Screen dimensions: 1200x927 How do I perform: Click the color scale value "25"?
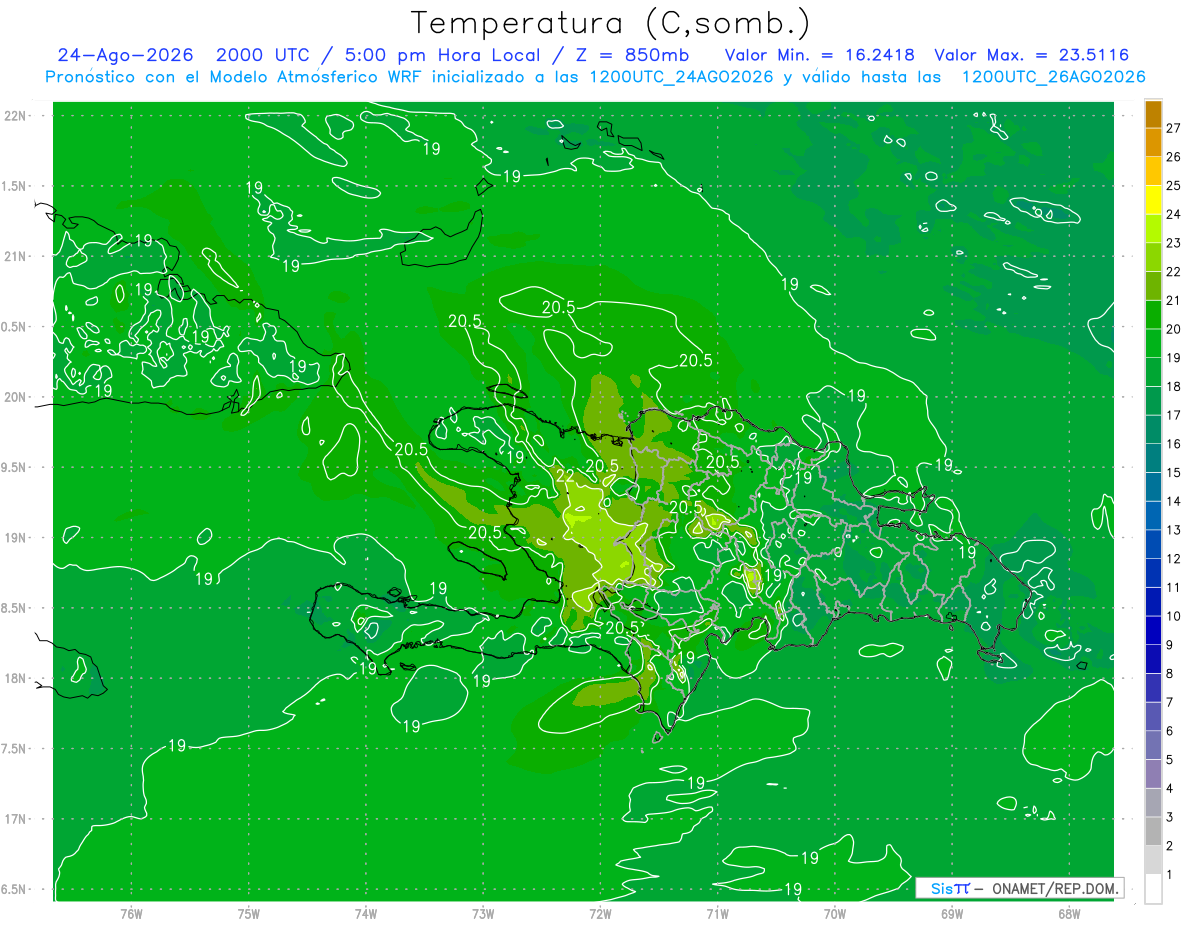[x=1174, y=185]
